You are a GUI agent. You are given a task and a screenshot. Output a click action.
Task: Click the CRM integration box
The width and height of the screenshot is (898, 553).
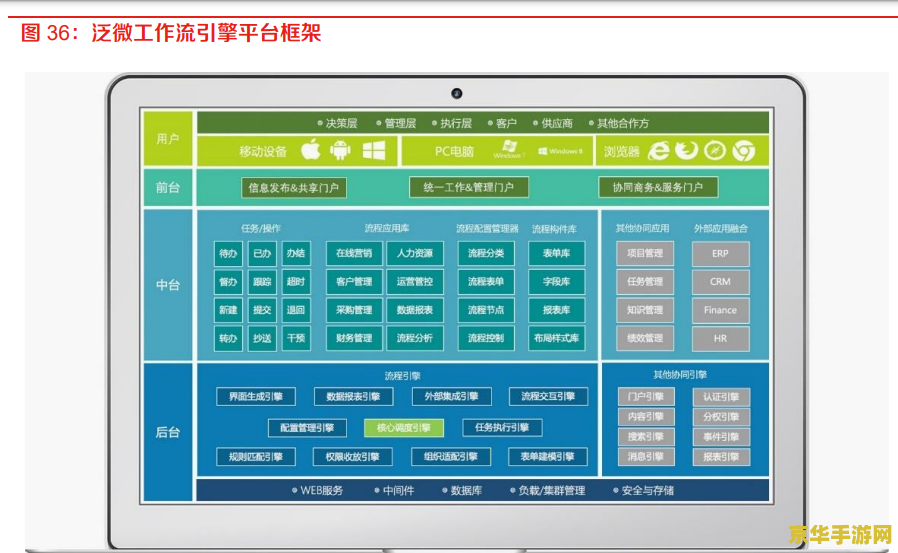(720, 282)
